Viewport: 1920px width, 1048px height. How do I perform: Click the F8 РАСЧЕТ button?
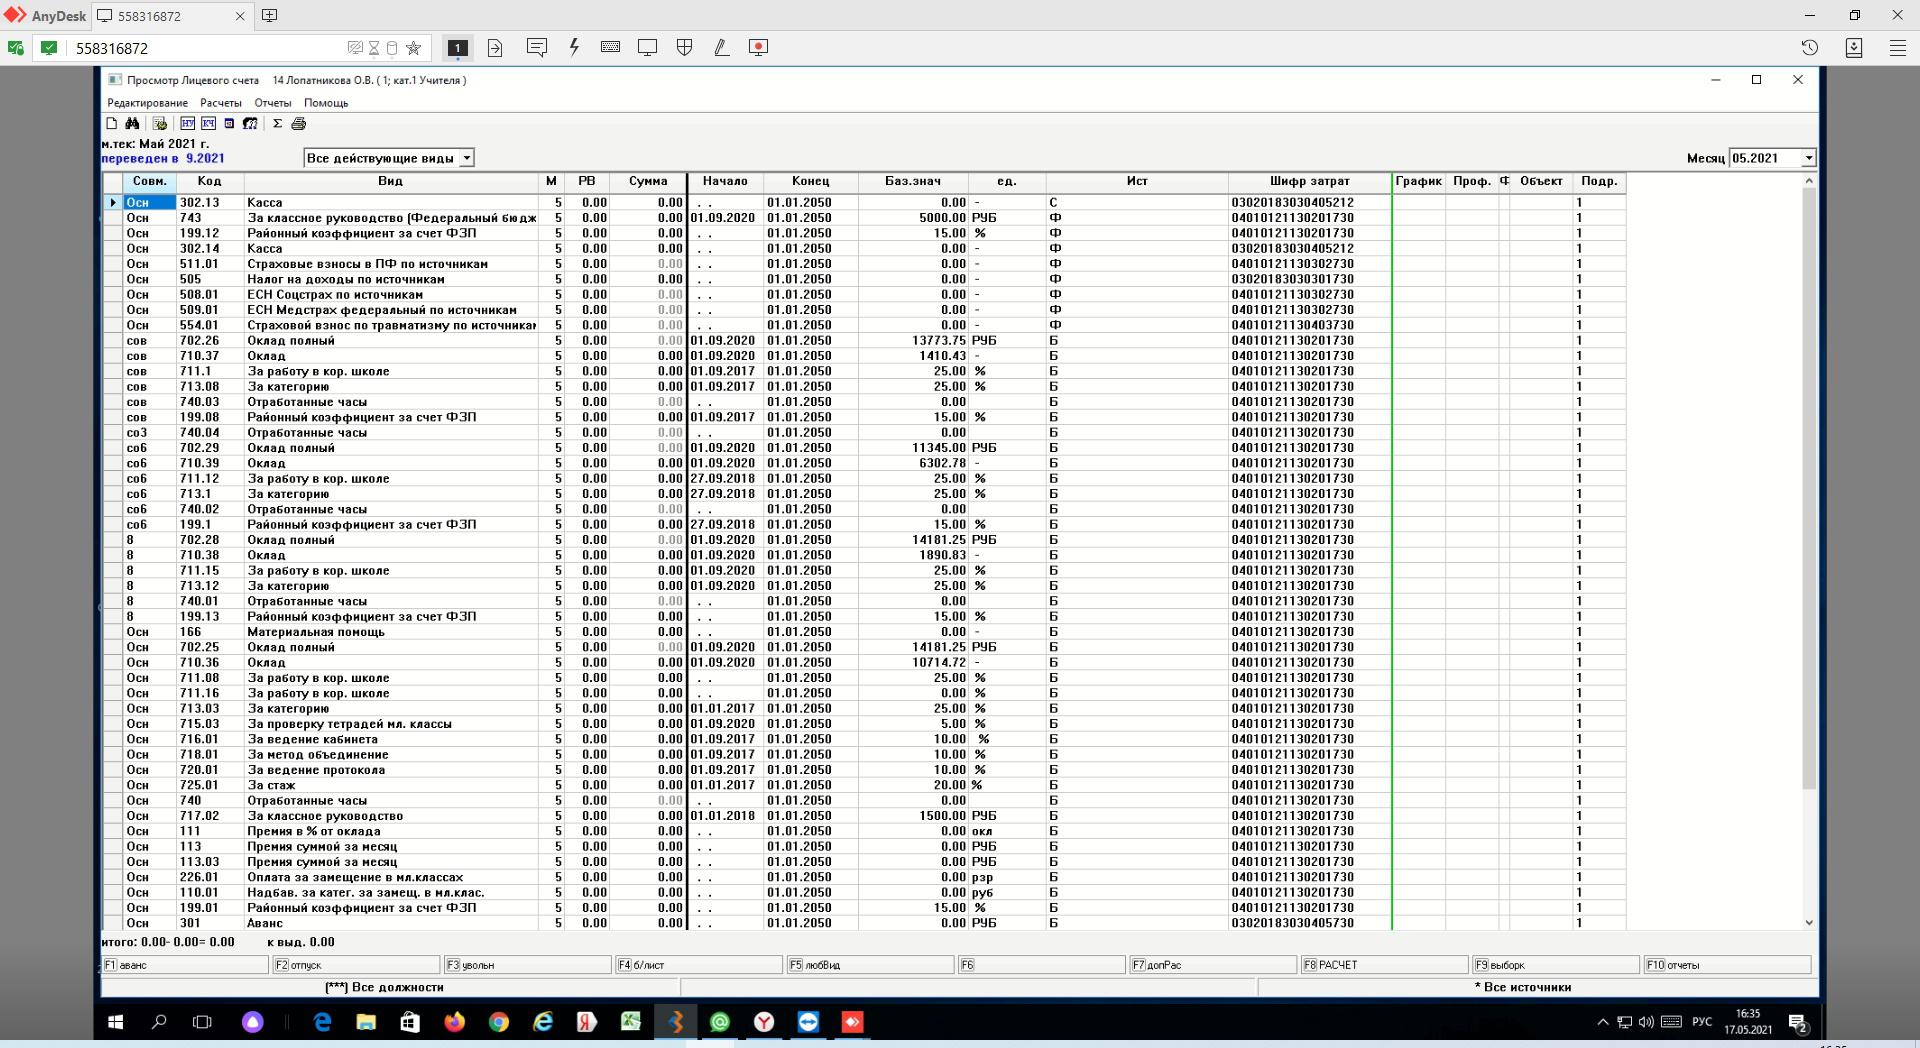tap(1384, 965)
